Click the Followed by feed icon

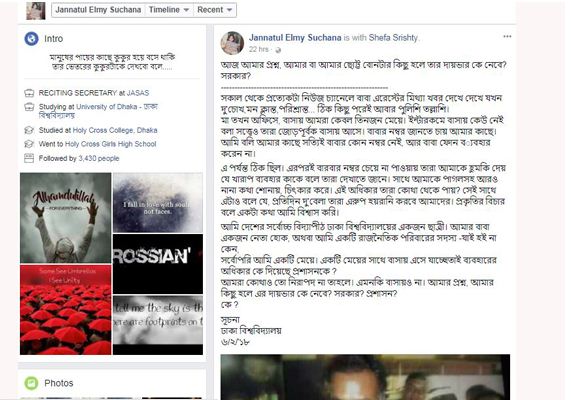[29, 158]
